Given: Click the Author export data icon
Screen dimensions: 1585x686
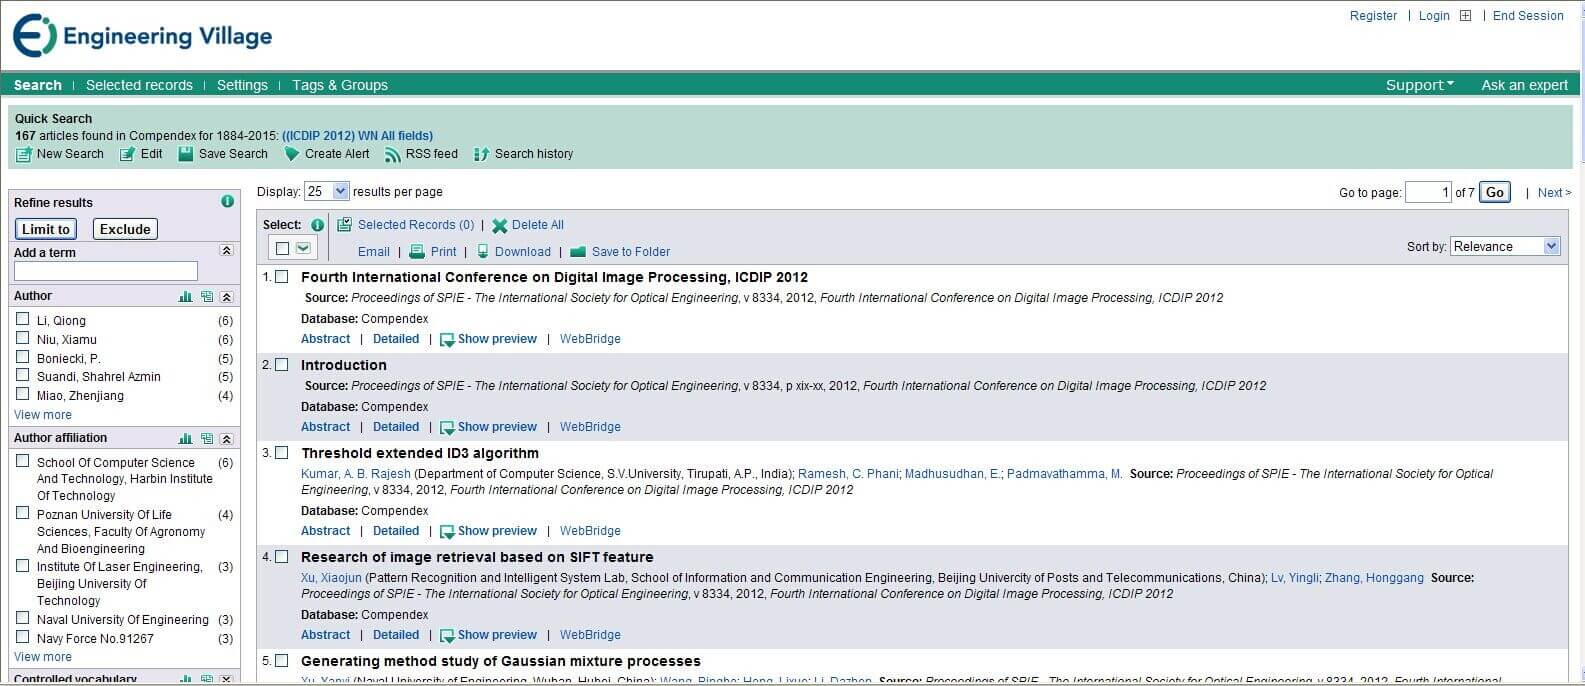Looking at the screenshot, I should point(207,297).
